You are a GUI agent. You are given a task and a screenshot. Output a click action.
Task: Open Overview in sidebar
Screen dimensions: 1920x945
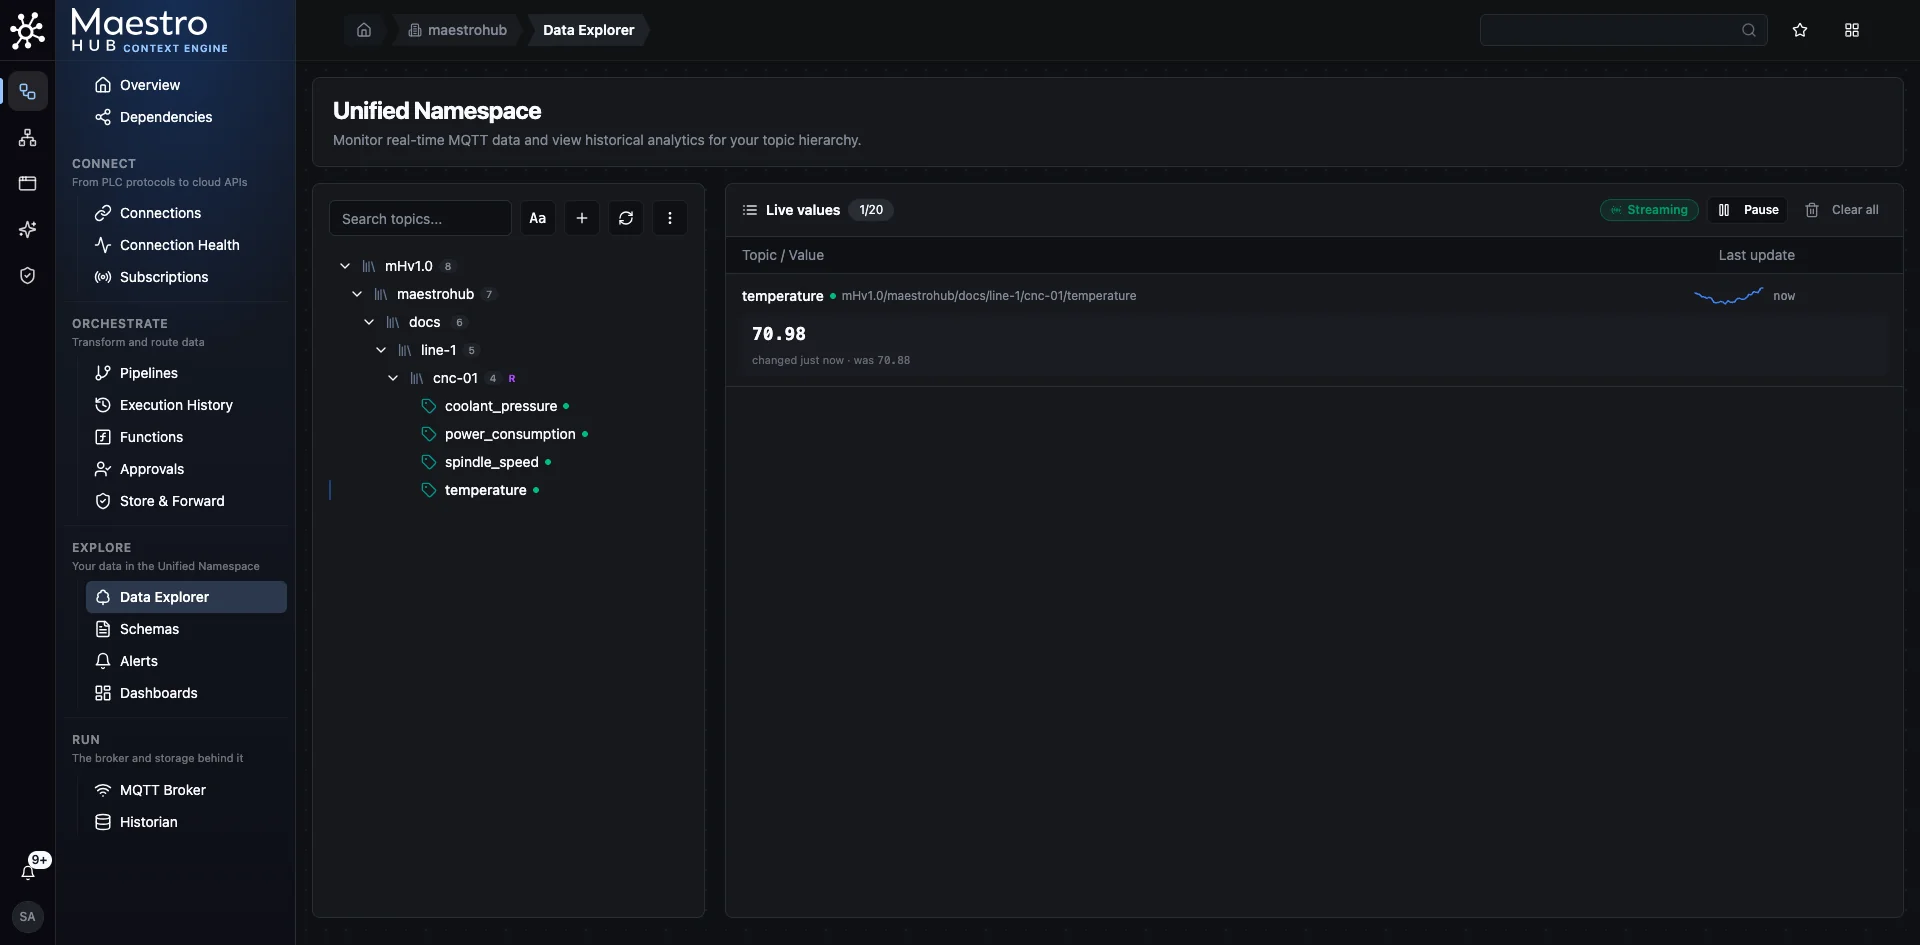[x=186, y=85]
